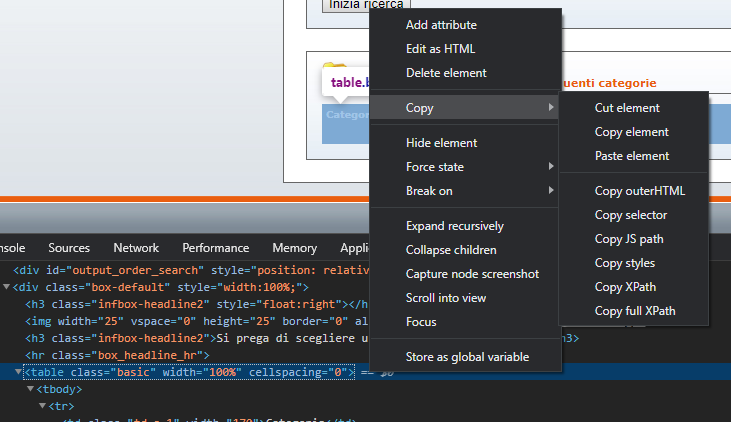The image size is (731, 422).
Task: Select Copy outerHTML option
Action: [x=634, y=191]
